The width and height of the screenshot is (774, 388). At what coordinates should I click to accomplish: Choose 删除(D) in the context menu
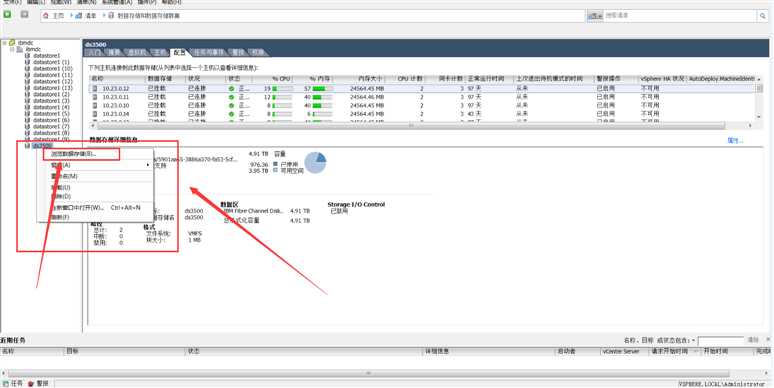96,196
